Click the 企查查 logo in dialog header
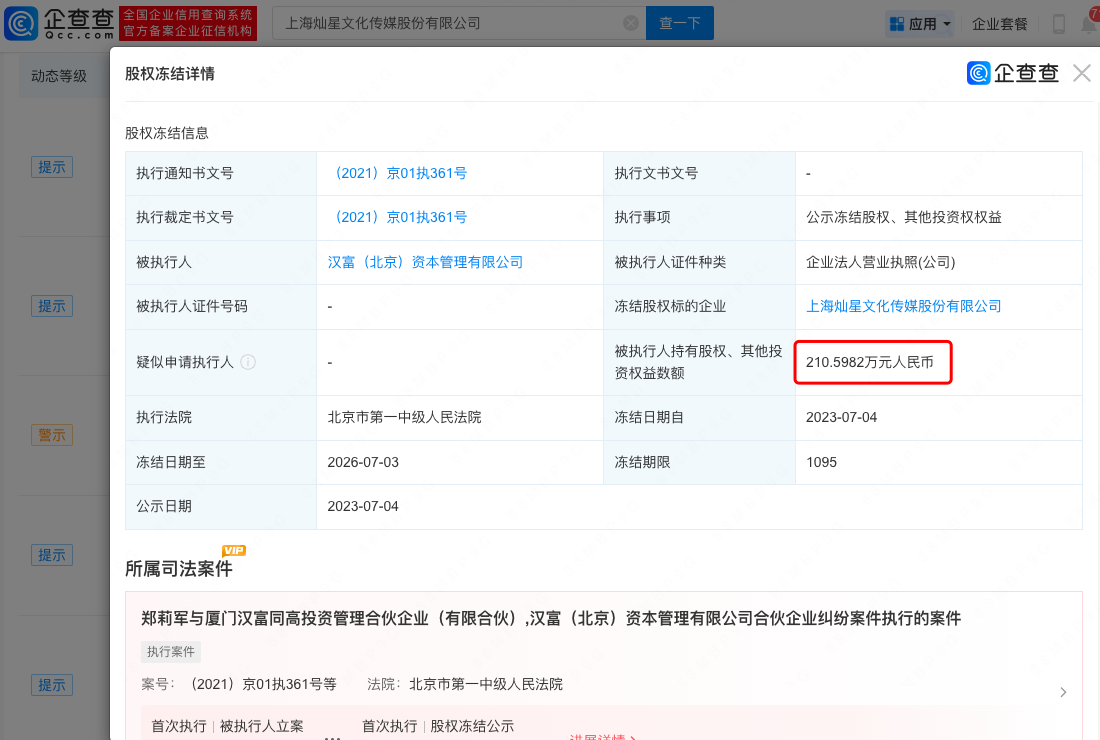Image resolution: width=1100 pixels, height=740 pixels. 1012,73
